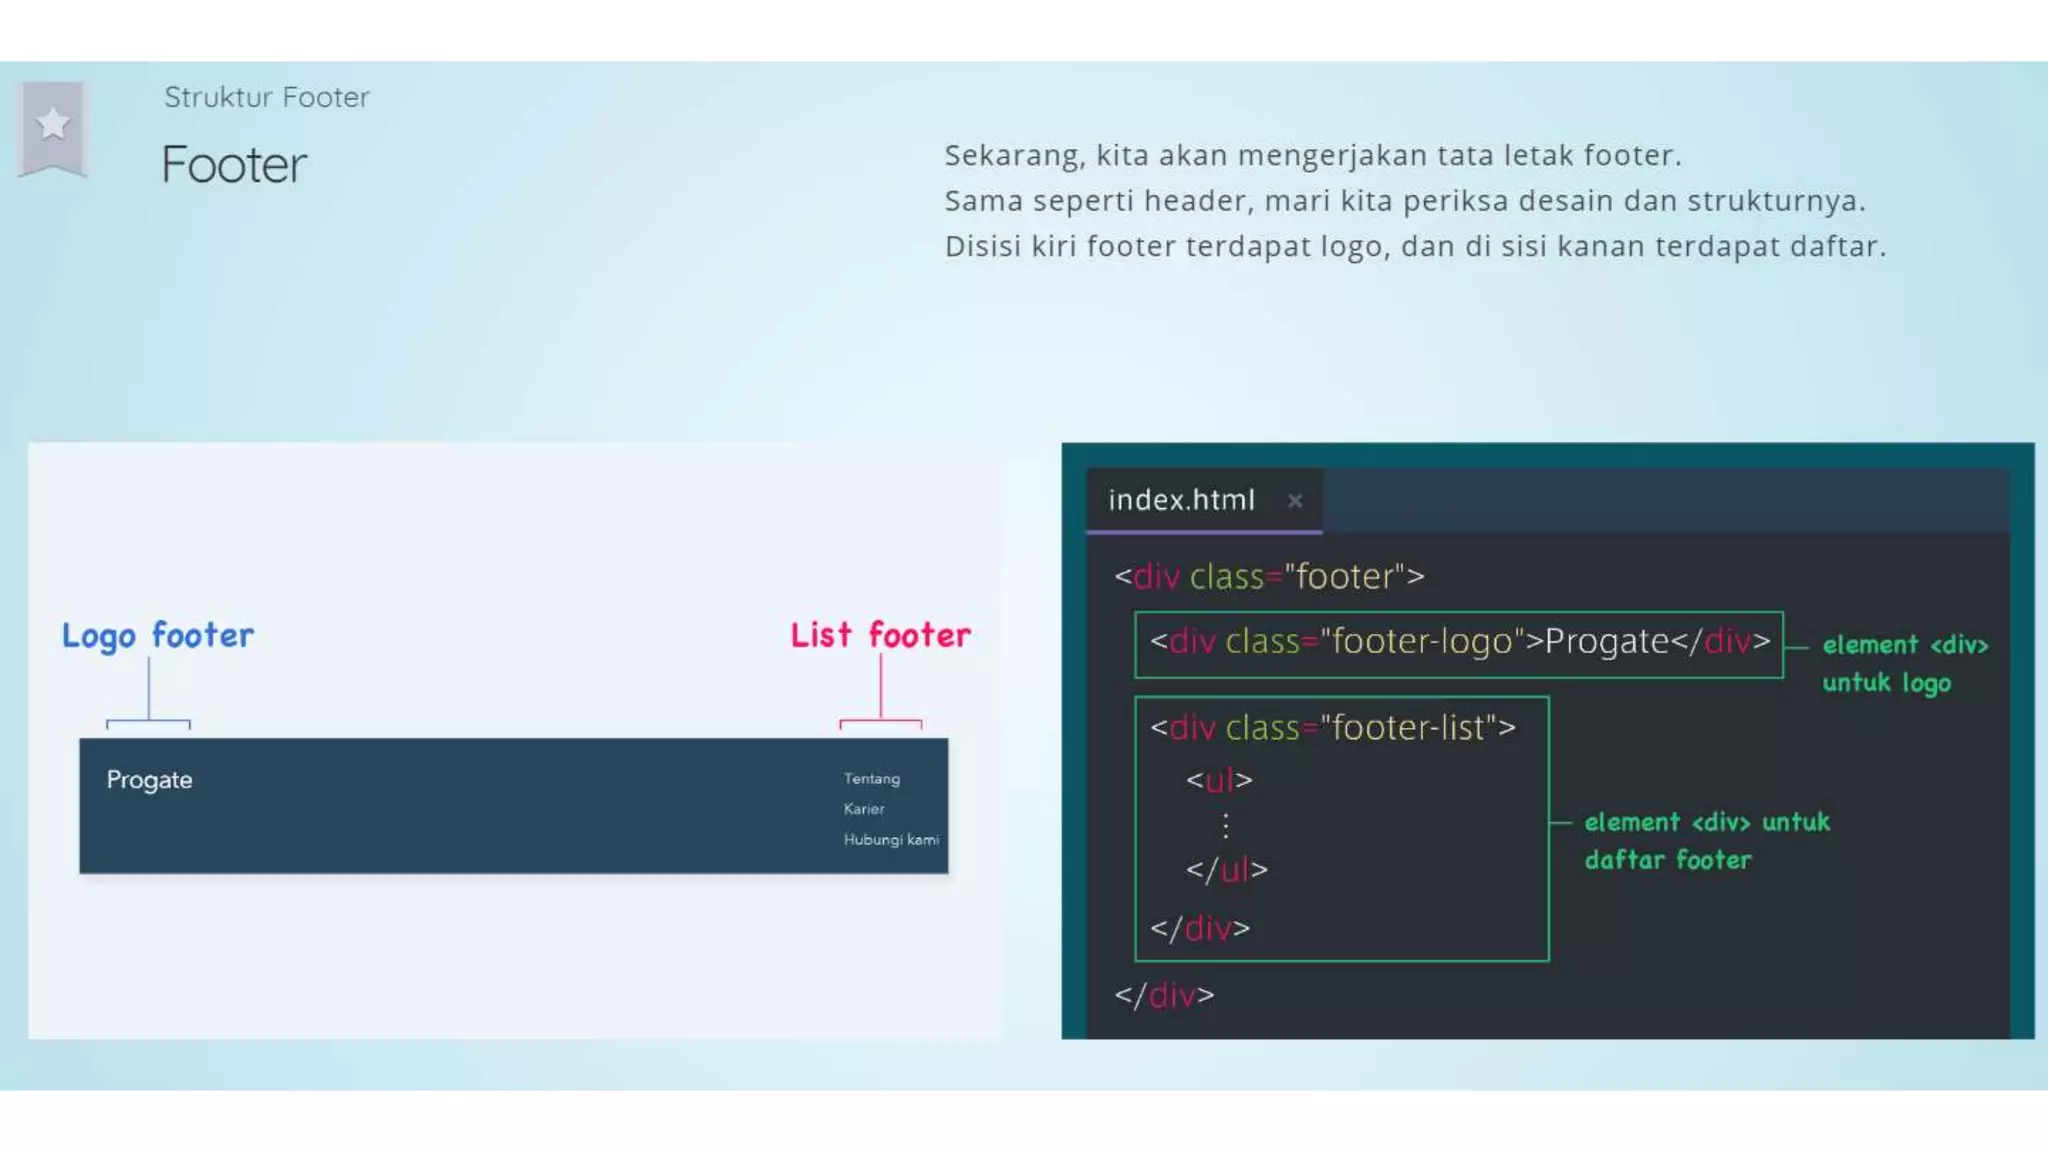Click the Struktur Footer breadcrumb text
This screenshot has height=1152, width=2048.
266,97
